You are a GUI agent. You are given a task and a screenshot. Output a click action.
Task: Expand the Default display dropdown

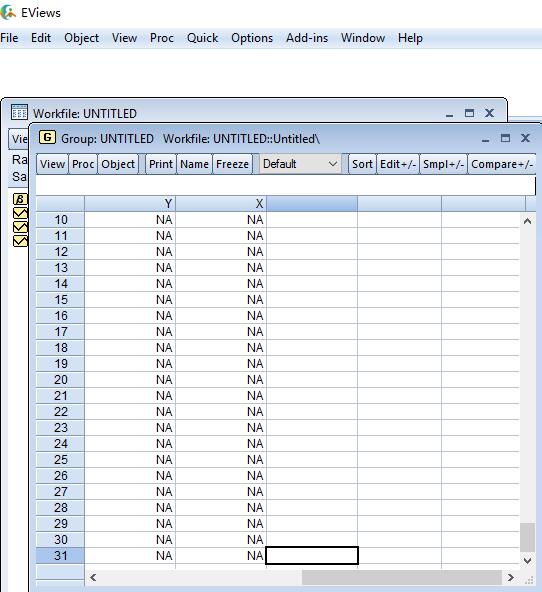coord(300,164)
